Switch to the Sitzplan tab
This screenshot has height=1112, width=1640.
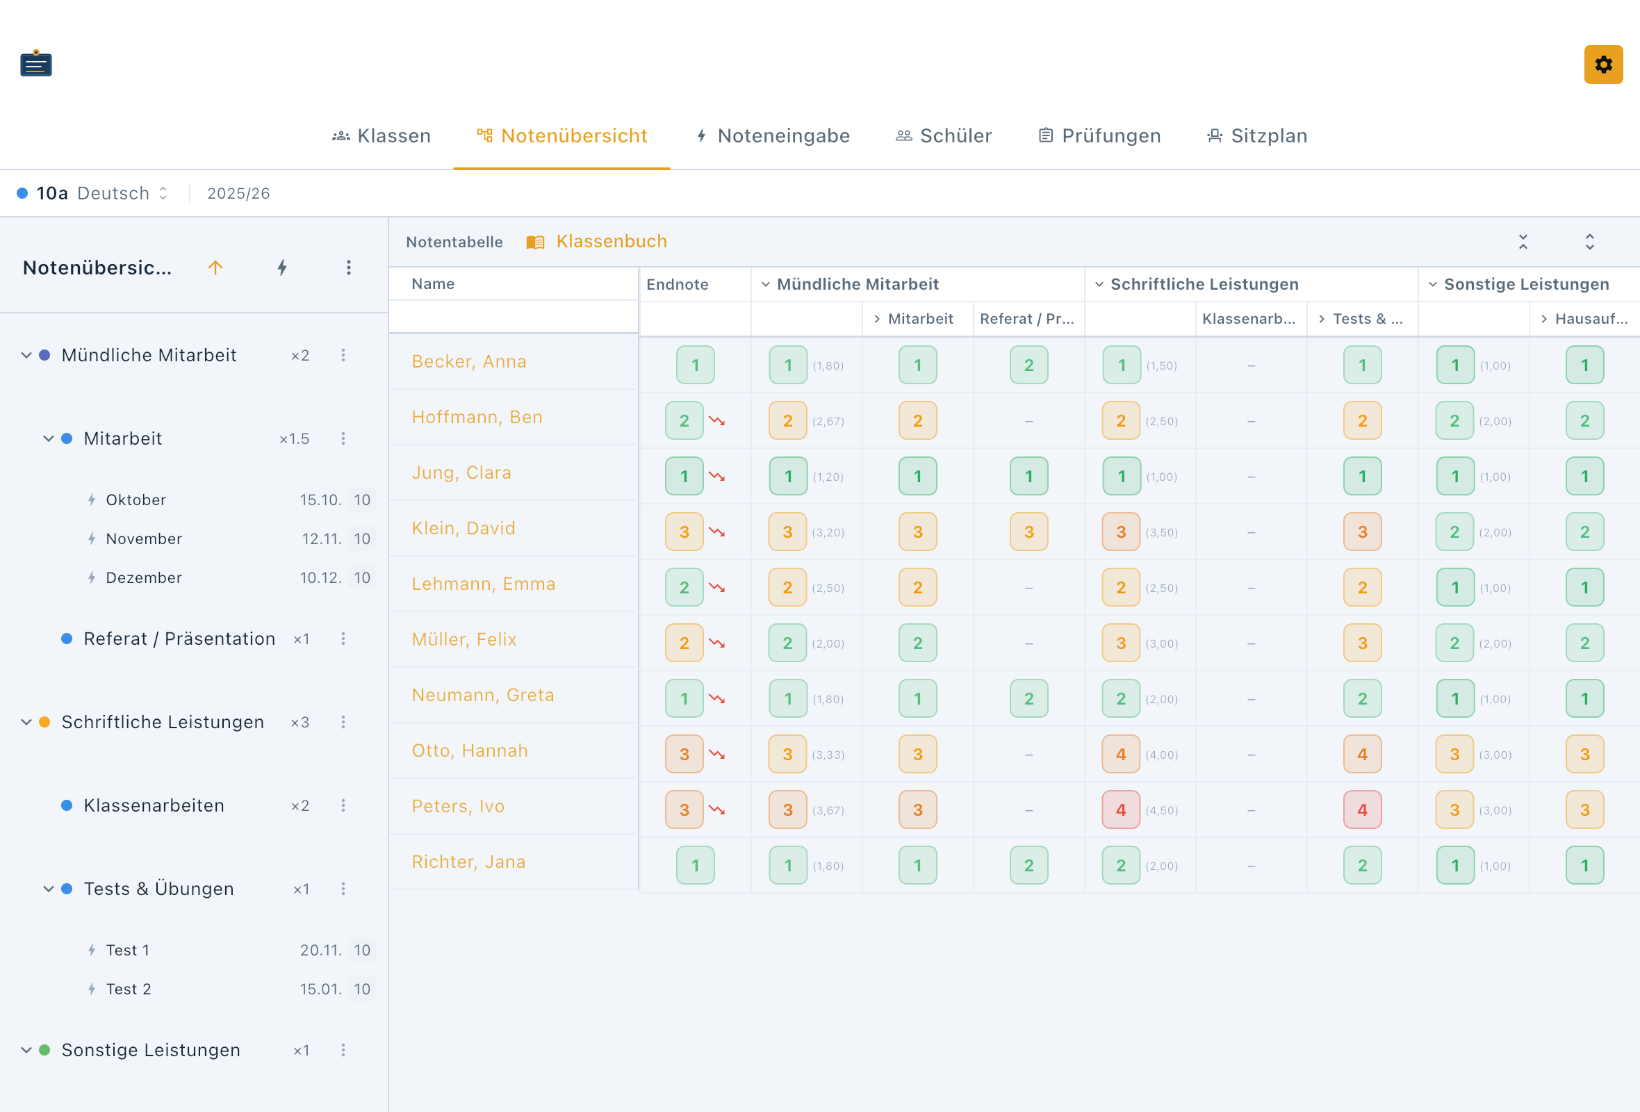pyautogui.click(x=1257, y=136)
